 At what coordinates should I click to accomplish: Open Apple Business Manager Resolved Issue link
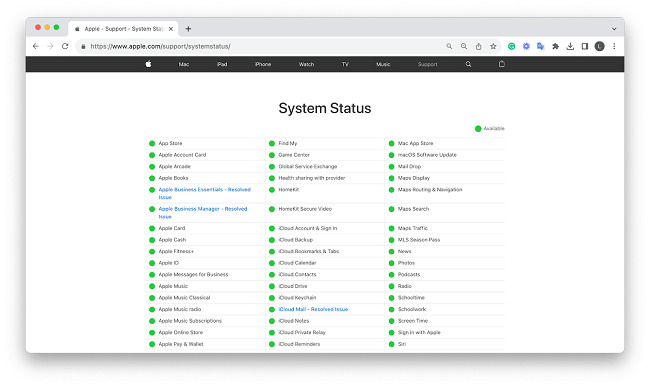pyautogui.click(x=203, y=213)
